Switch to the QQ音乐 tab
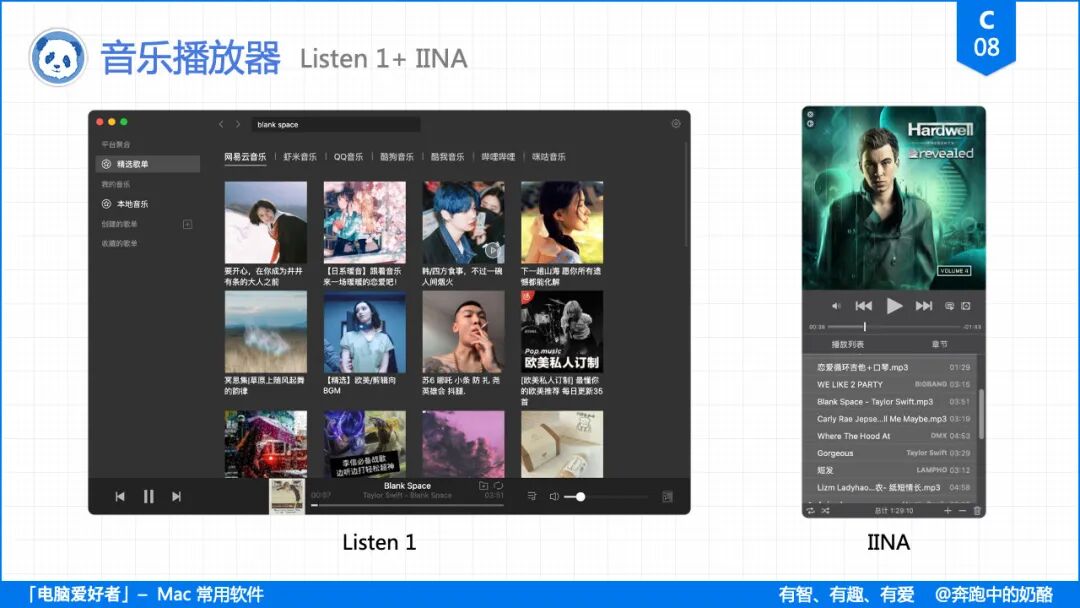The width and height of the screenshot is (1080, 608). (x=349, y=157)
